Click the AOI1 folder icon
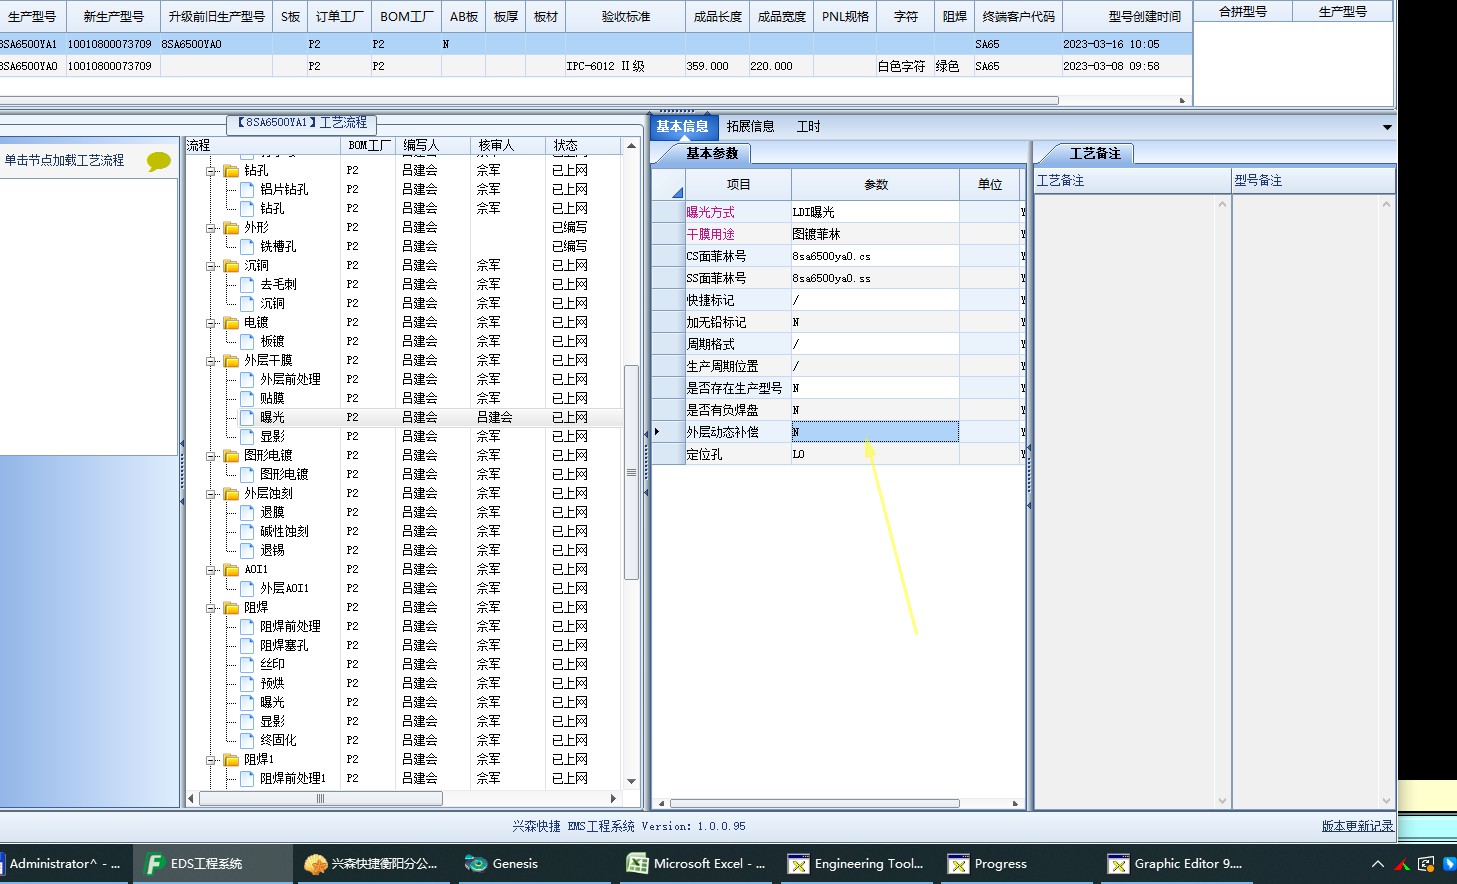Viewport: 1457px width, 884px height. point(231,569)
